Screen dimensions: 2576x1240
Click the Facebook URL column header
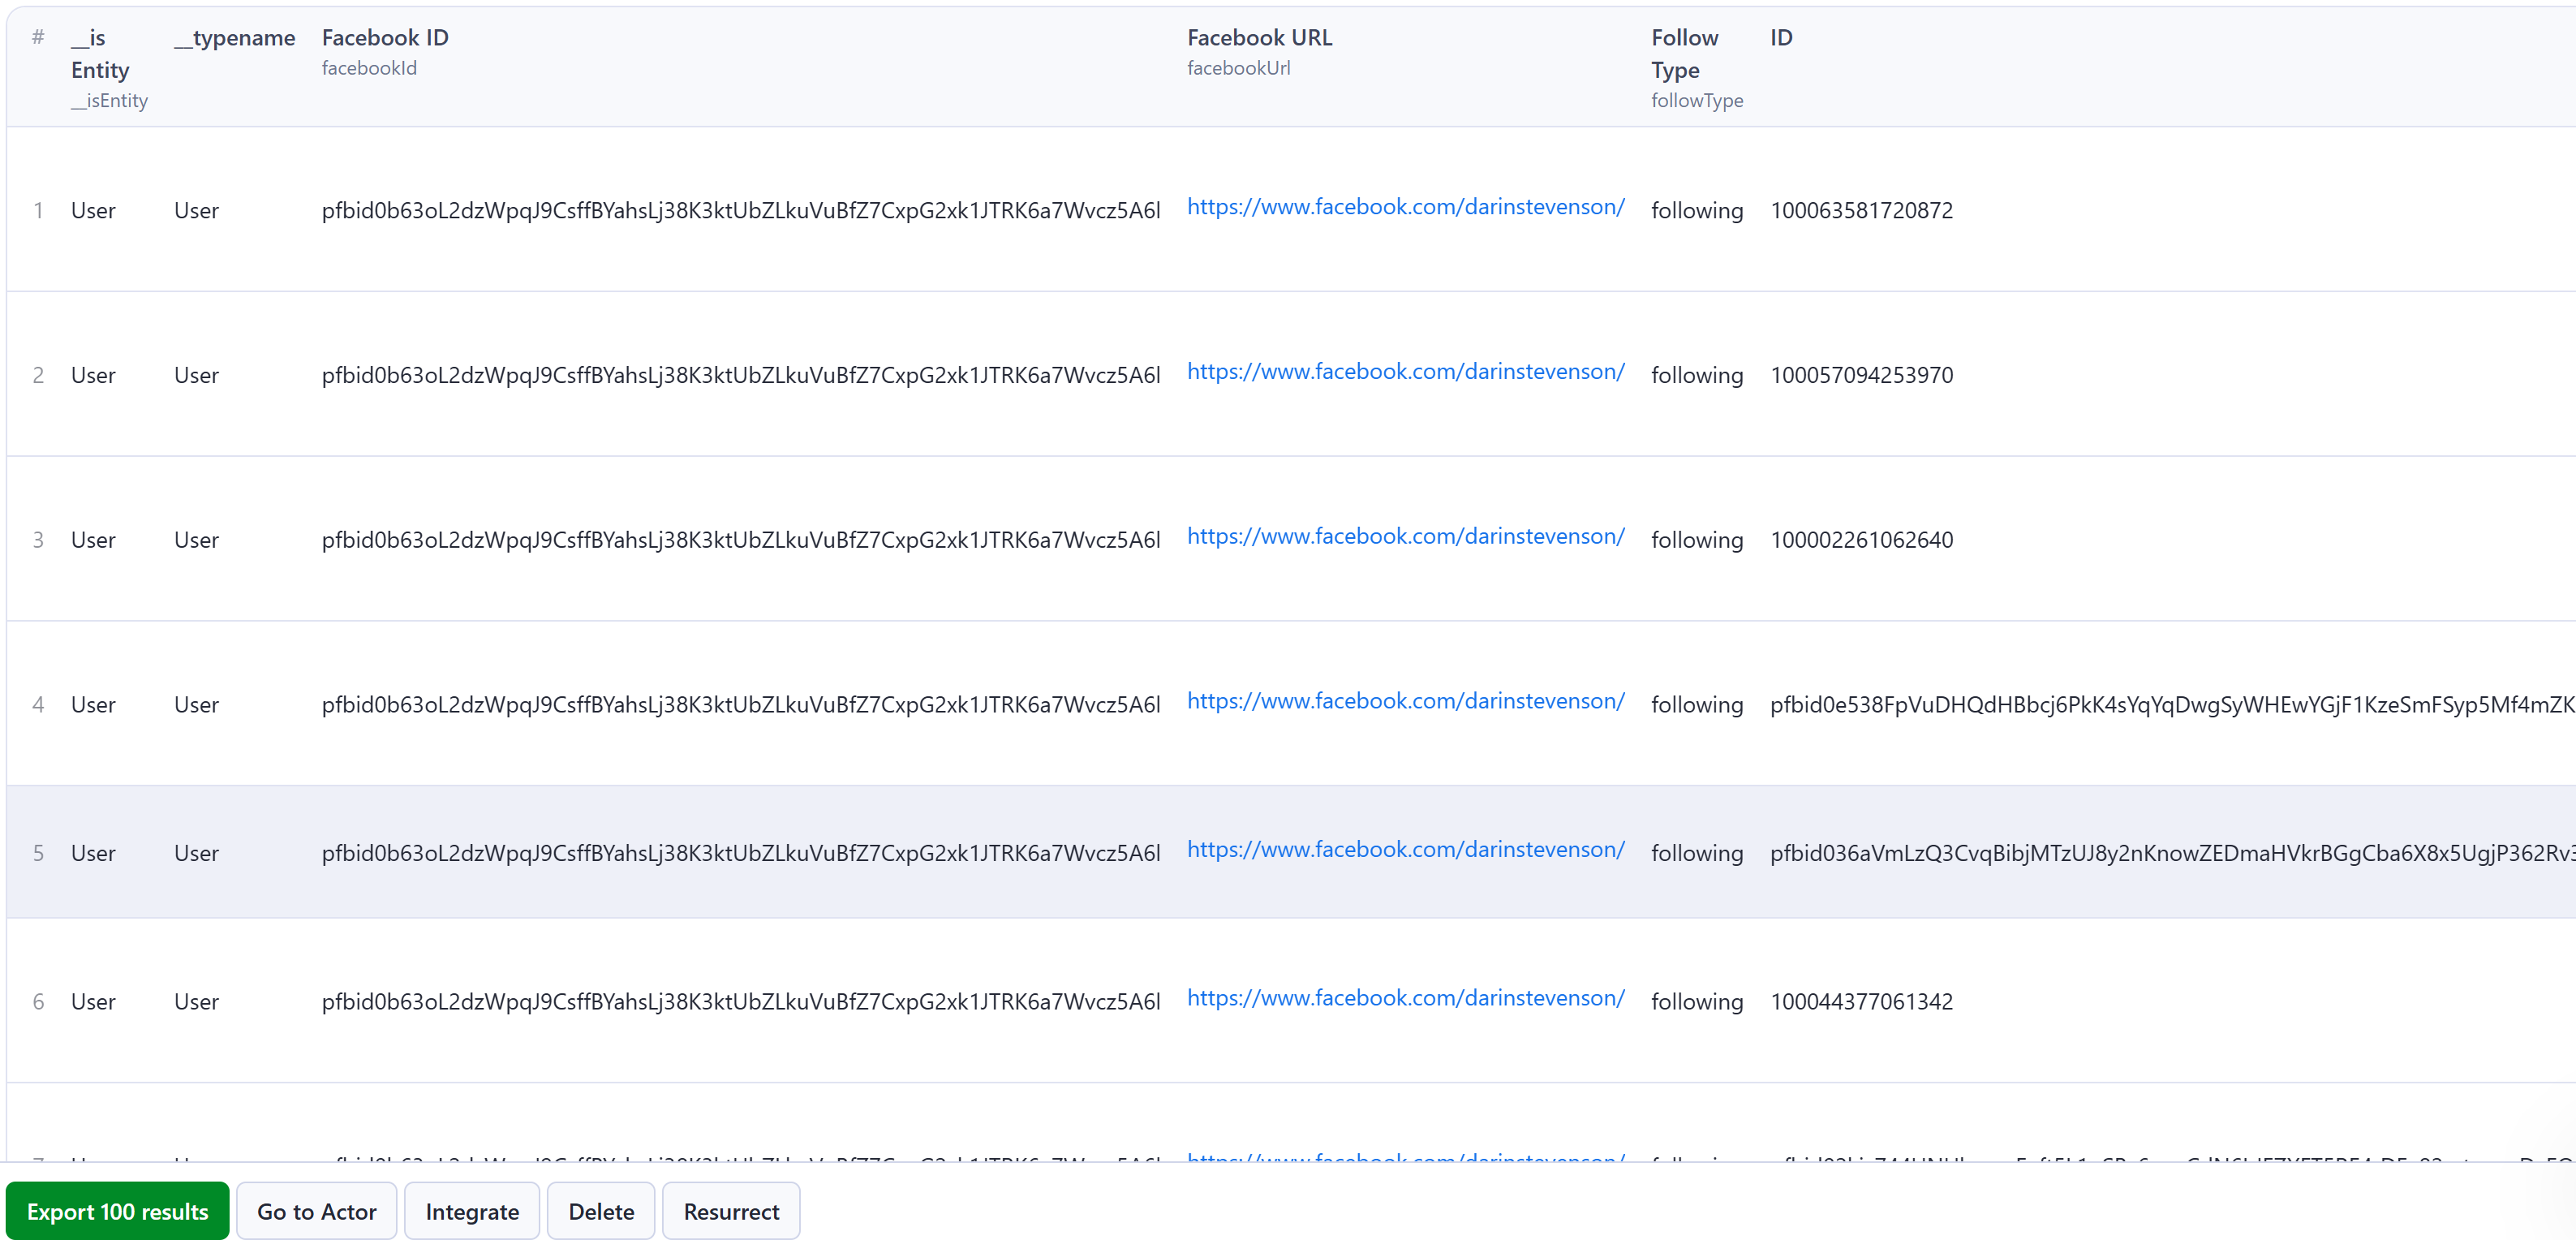[1257, 37]
